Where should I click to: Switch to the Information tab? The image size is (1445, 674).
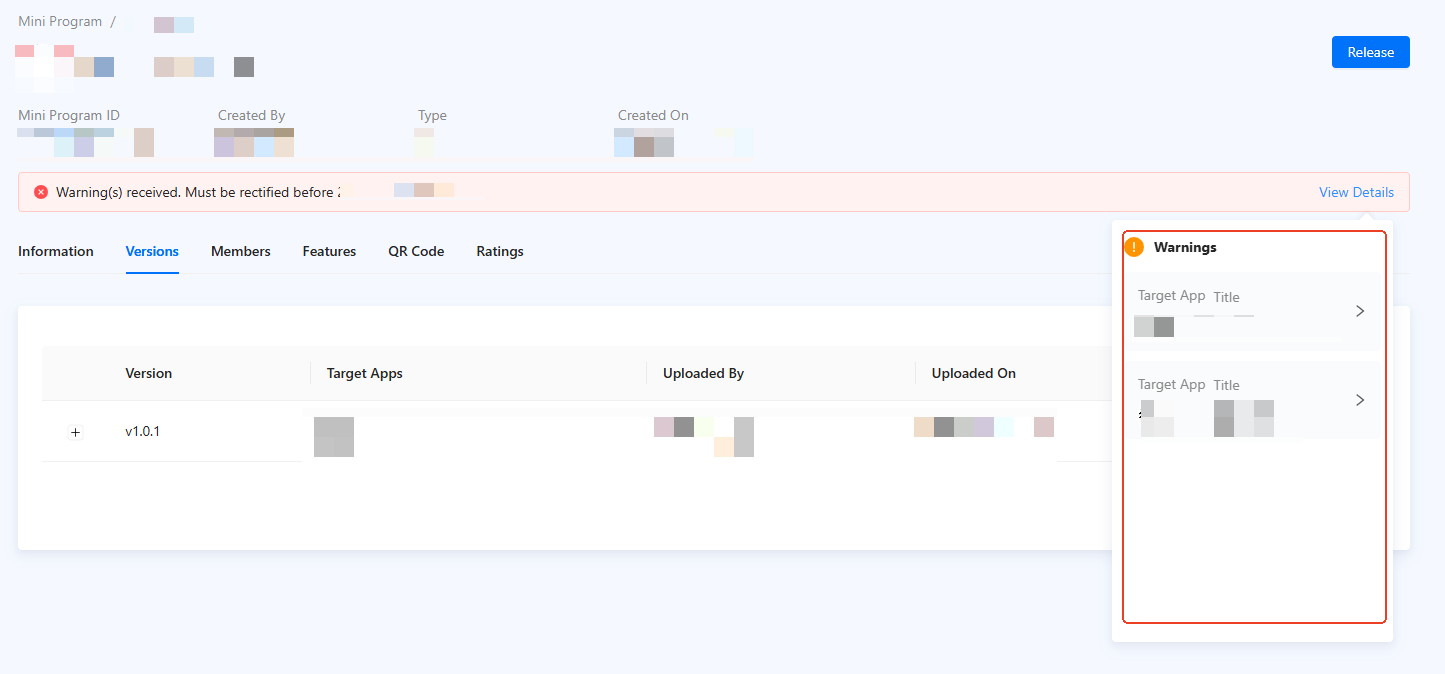pyautogui.click(x=56, y=251)
